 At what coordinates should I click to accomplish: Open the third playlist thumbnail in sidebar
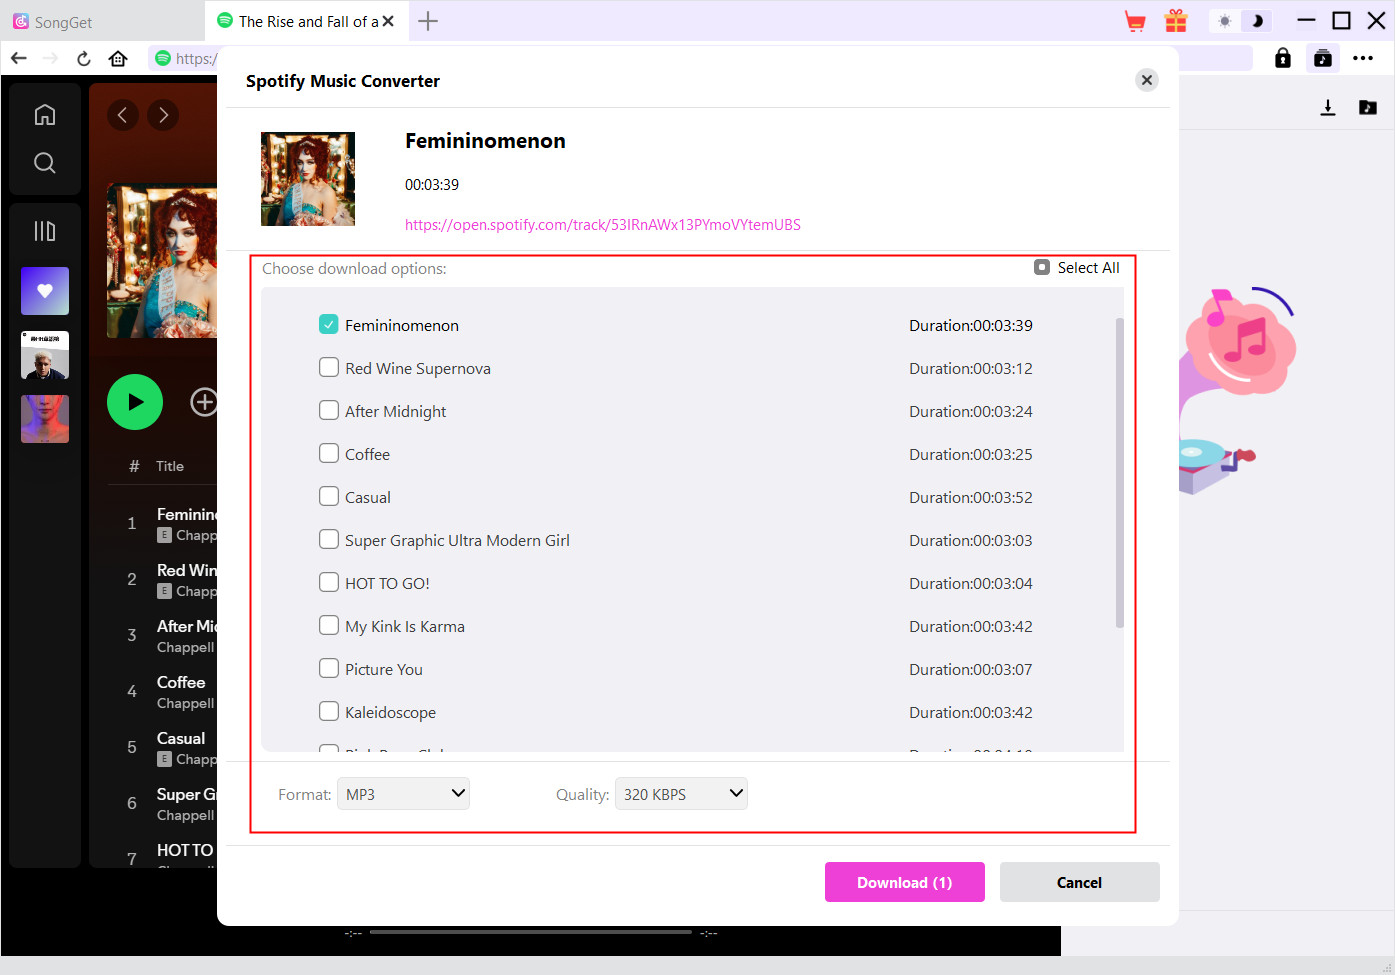(45, 419)
